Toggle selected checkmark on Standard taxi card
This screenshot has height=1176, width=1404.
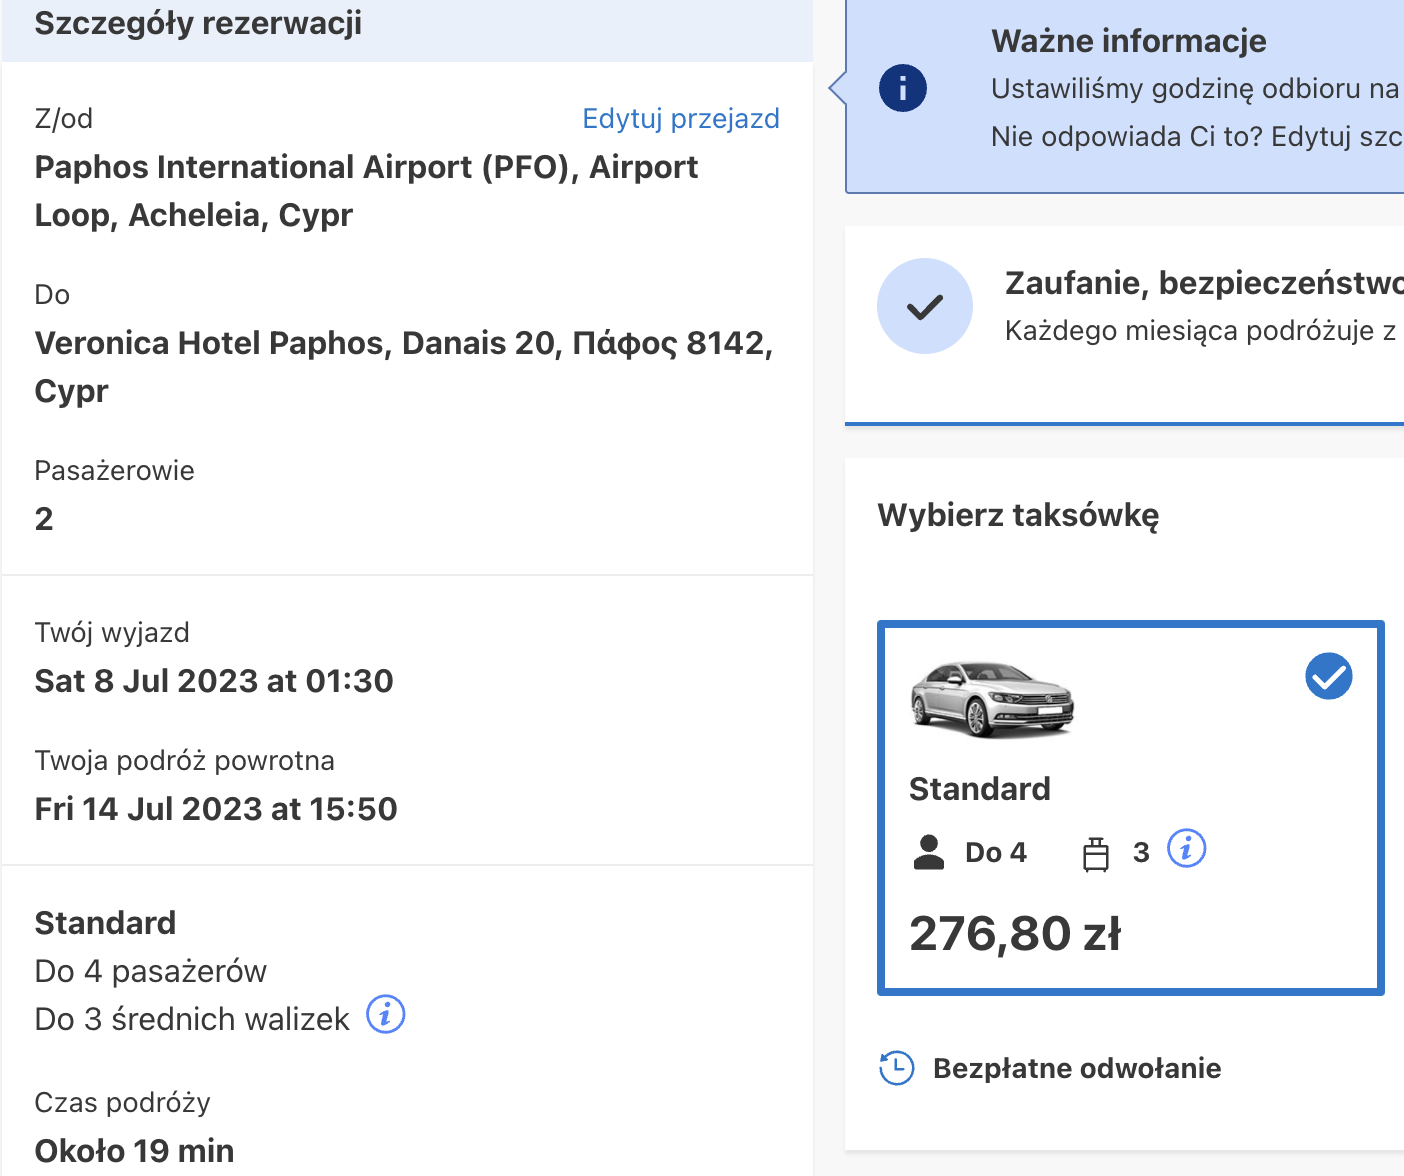click(x=1329, y=677)
